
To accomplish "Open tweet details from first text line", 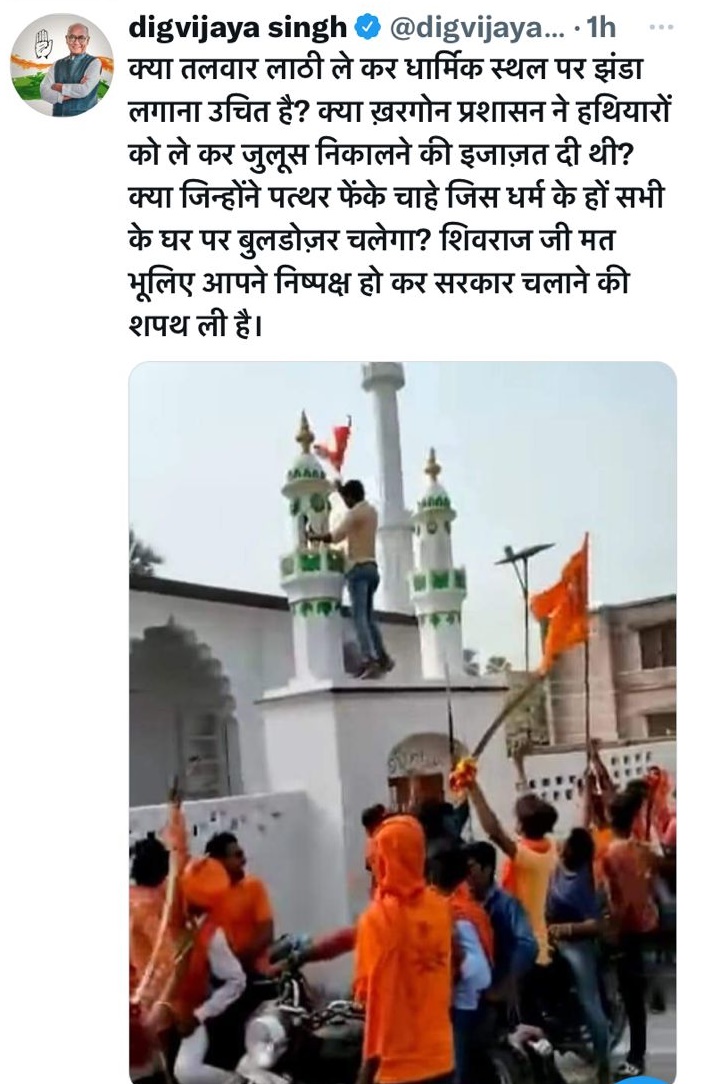I will tap(387, 69).
